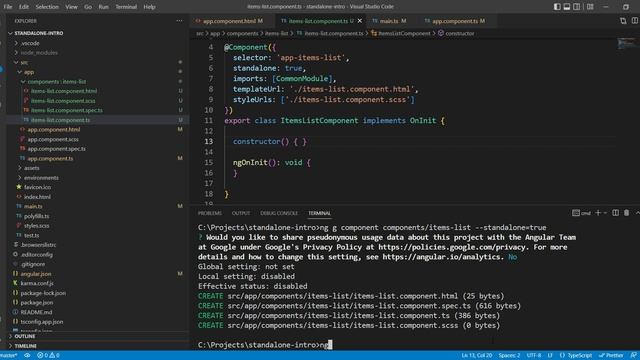The height and width of the screenshot is (360, 640).
Task: Expand the TIMELINE section
Action: (26, 346)
